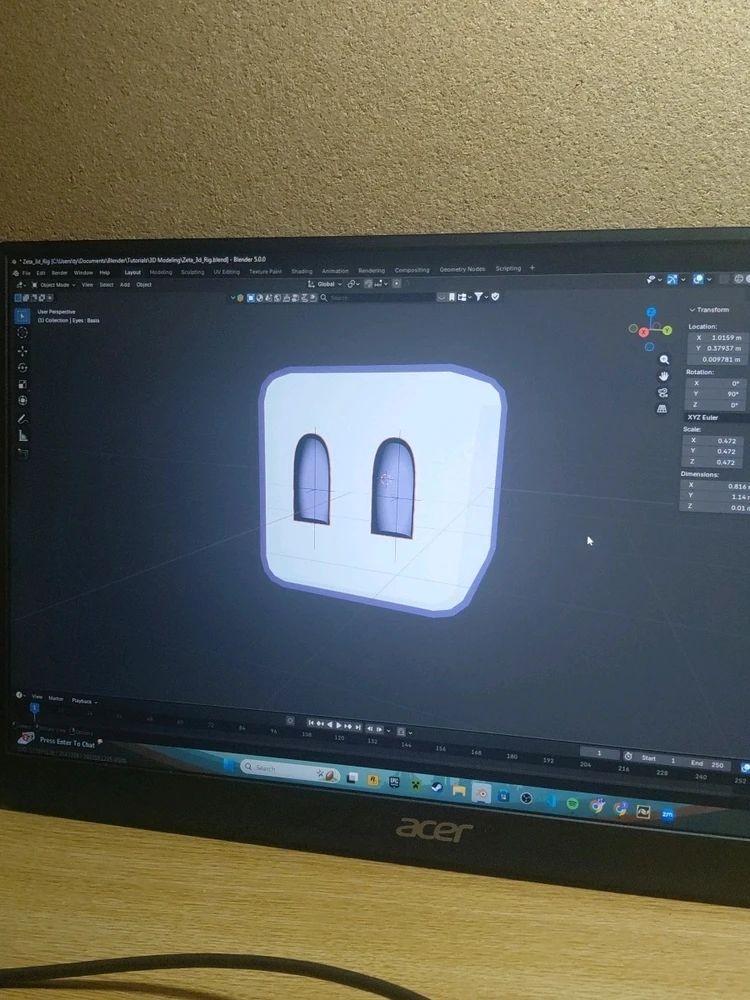The width and height of the screenshot is (750, 1000).
Task: Select the Cursor tool in left toolbar
Action: tap(23, 332)
